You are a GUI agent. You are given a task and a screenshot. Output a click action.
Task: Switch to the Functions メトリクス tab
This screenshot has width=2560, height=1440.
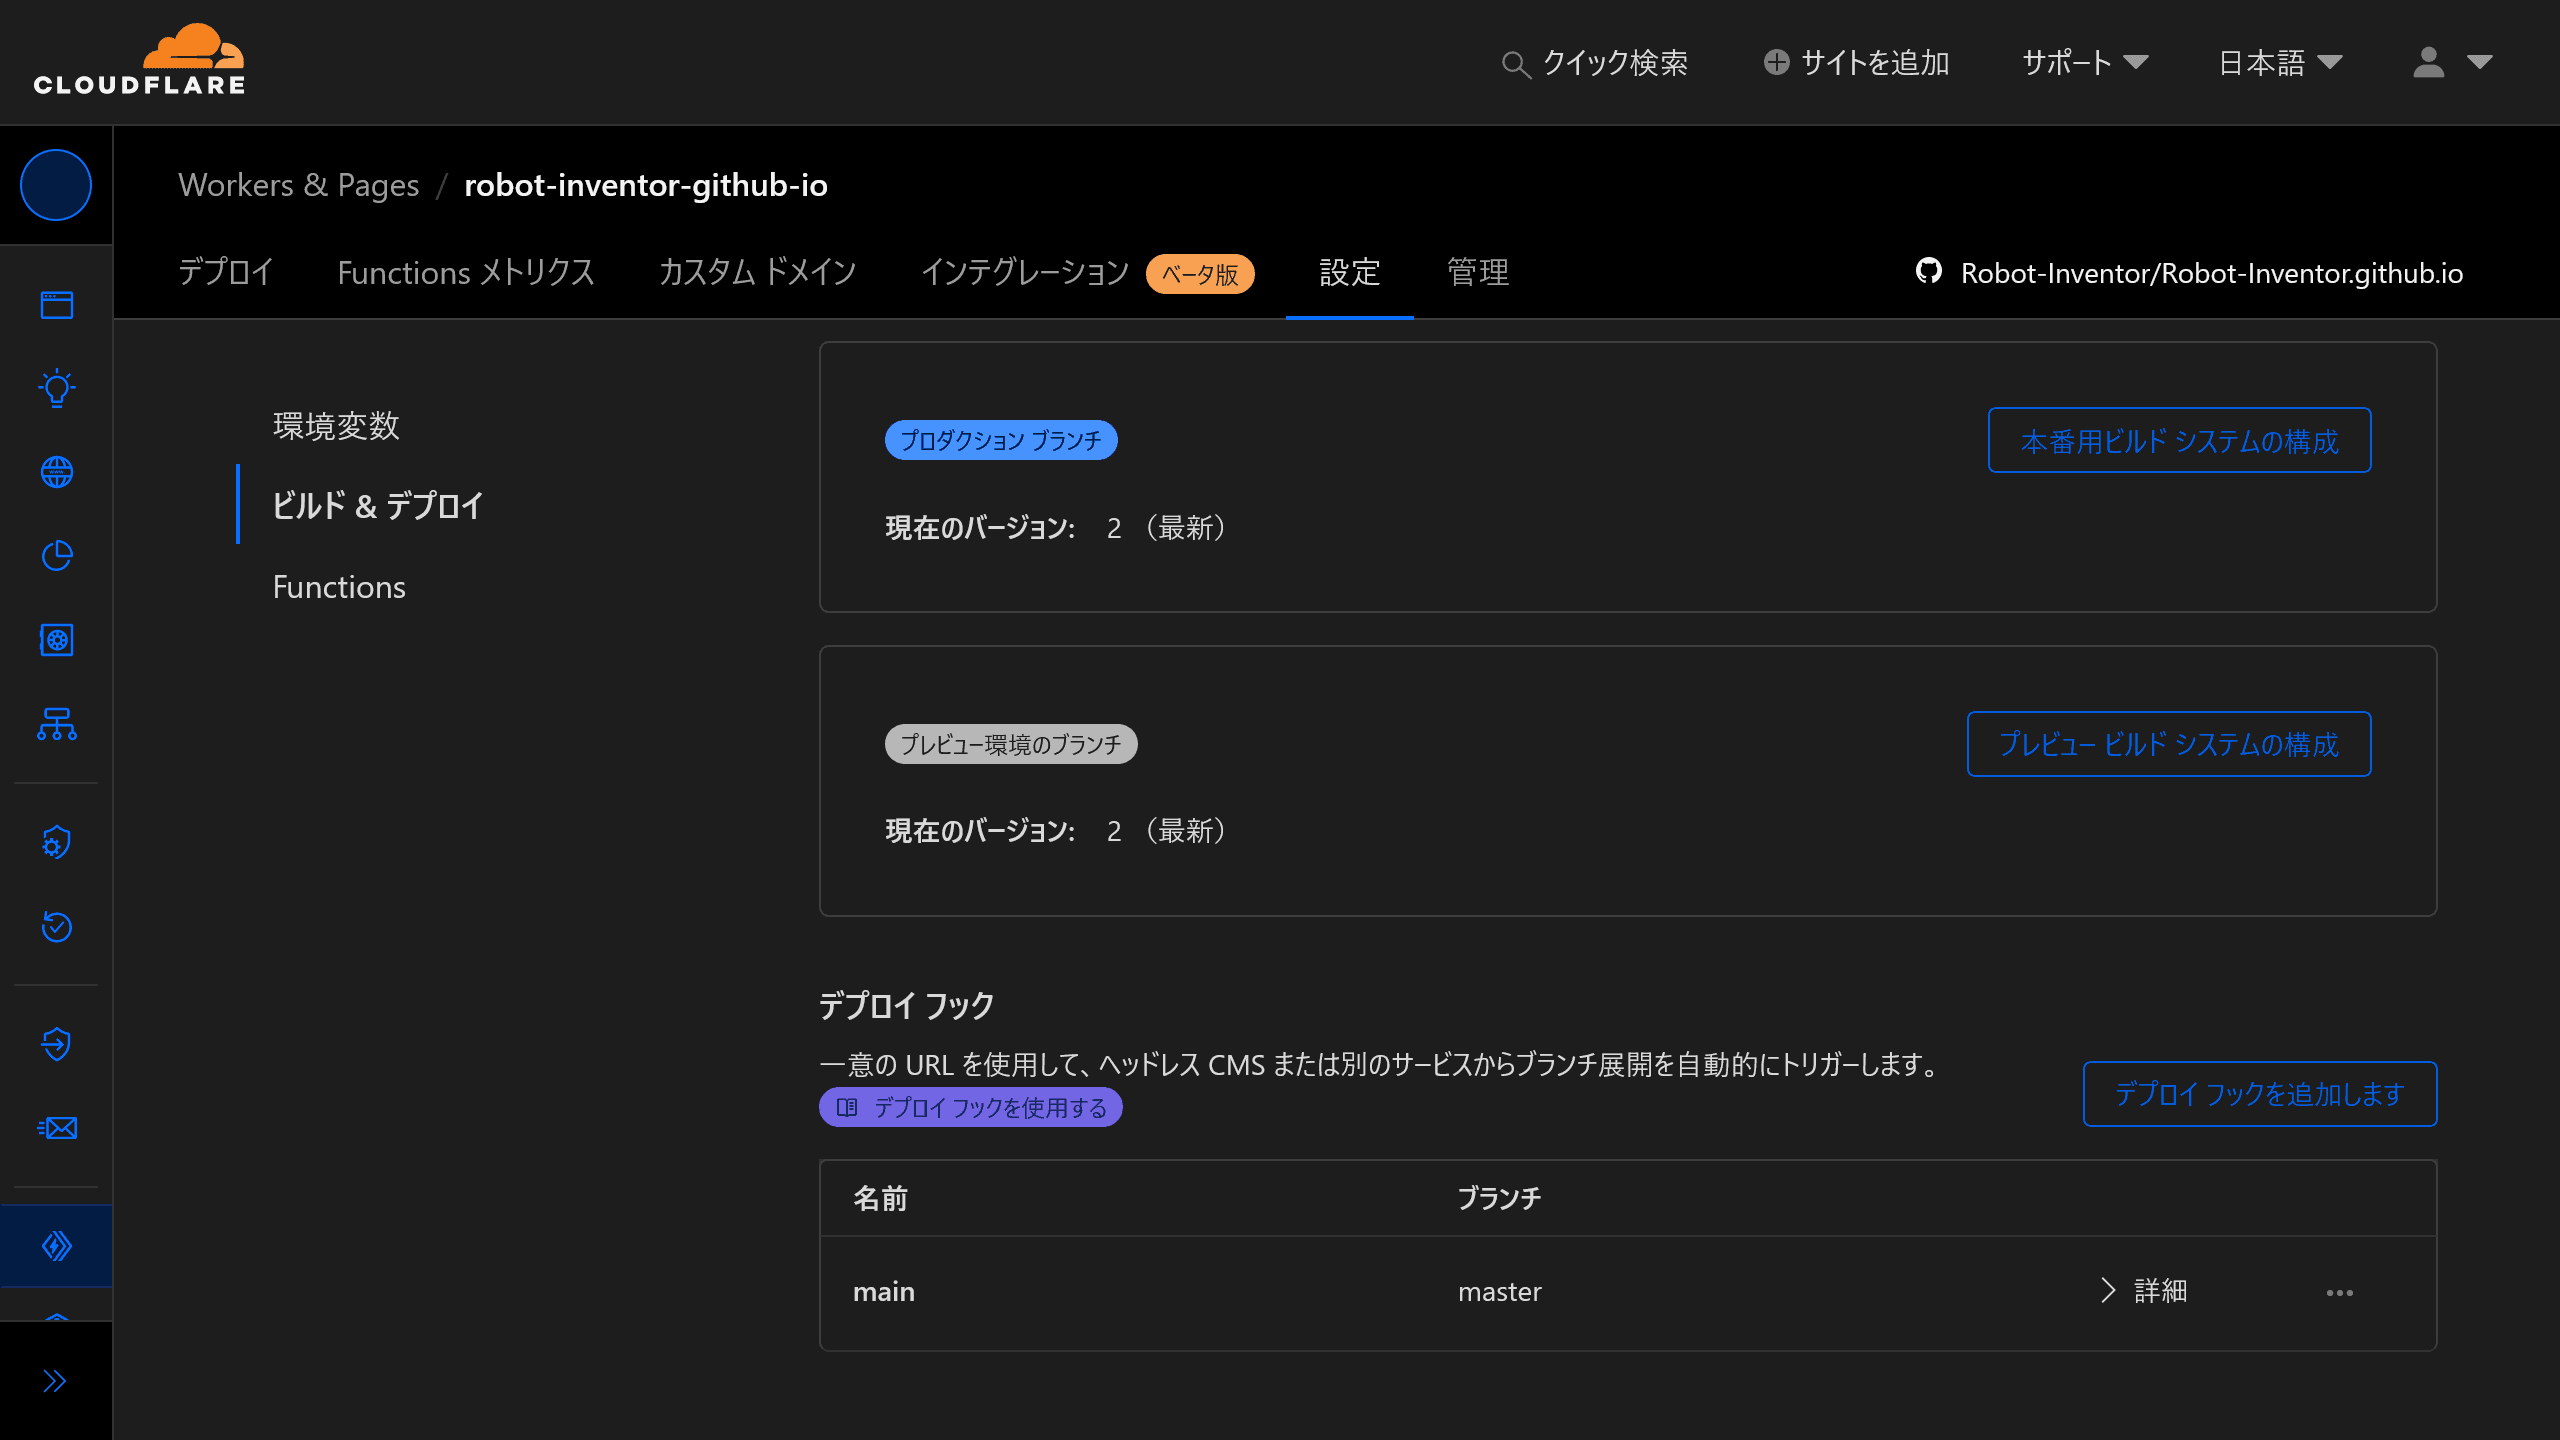point(466,272)
